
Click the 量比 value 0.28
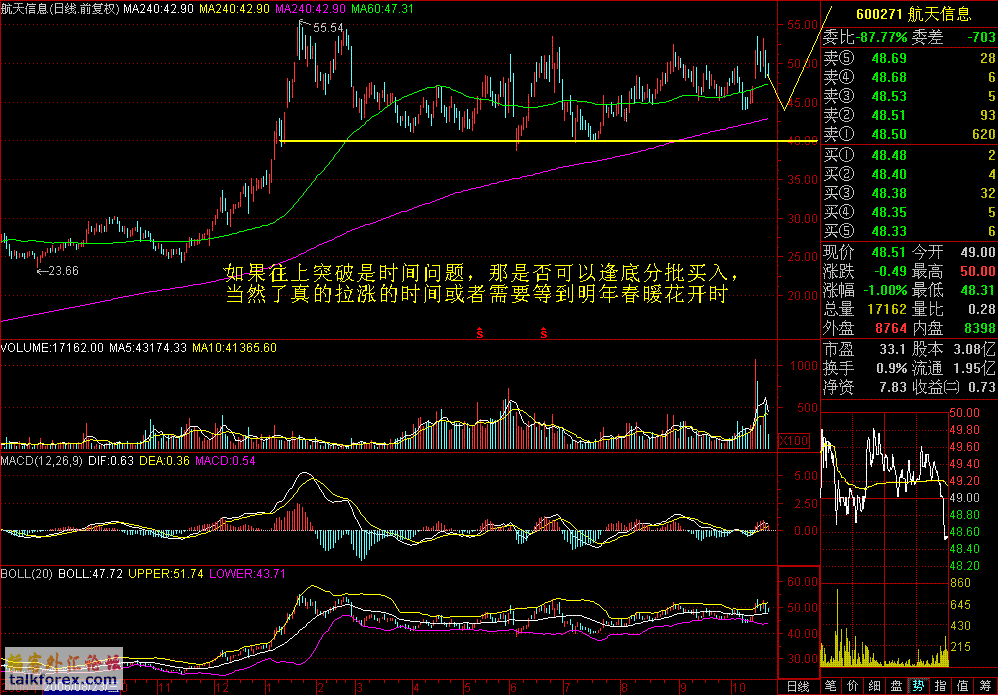pos(981,309)
